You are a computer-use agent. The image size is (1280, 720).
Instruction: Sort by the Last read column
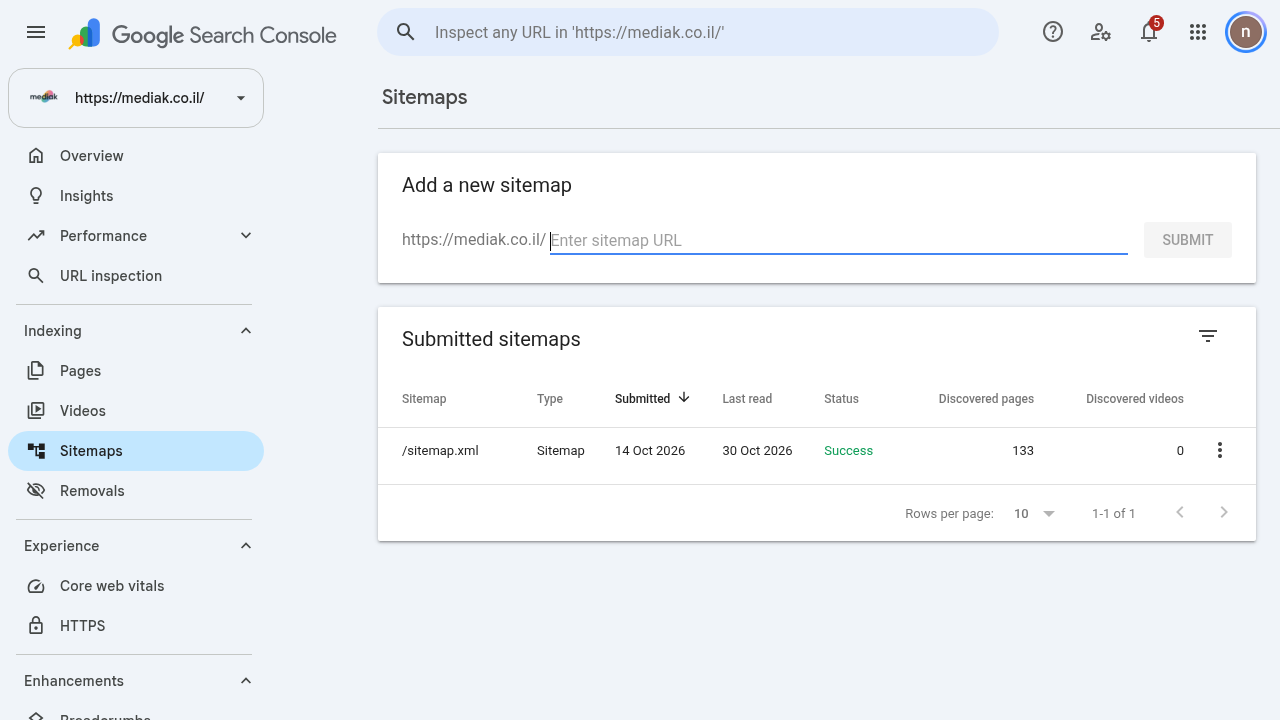pyautogui.click(x=747, y=399)
